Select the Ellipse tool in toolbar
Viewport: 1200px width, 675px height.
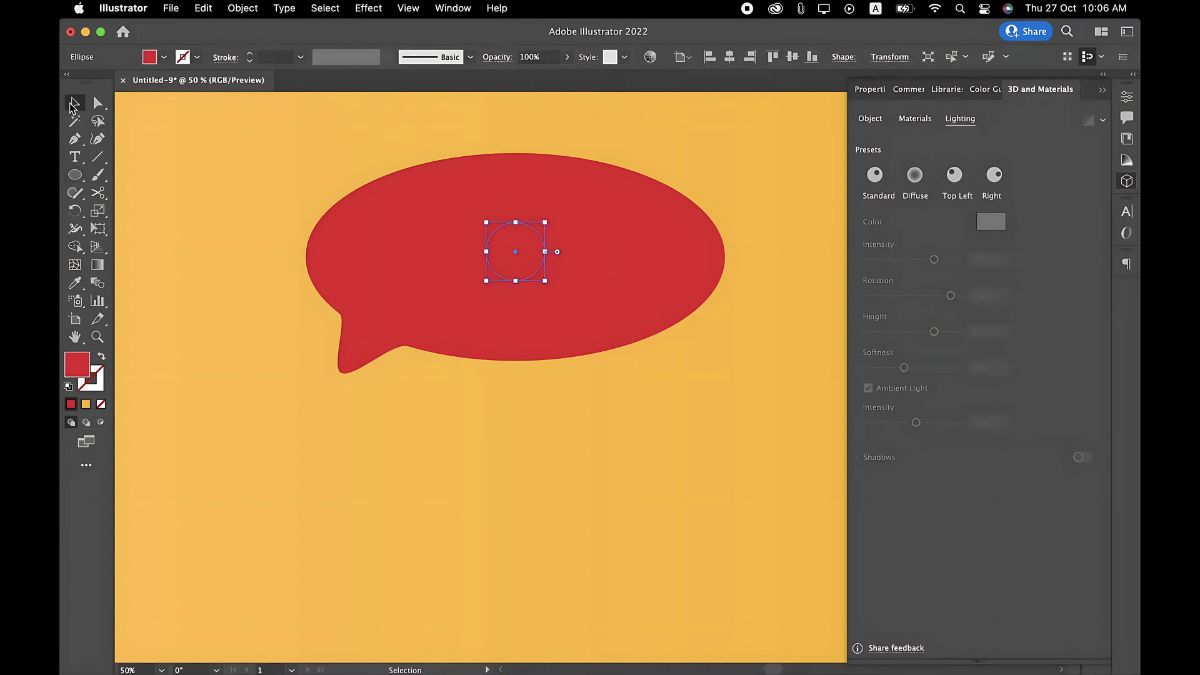75,175
